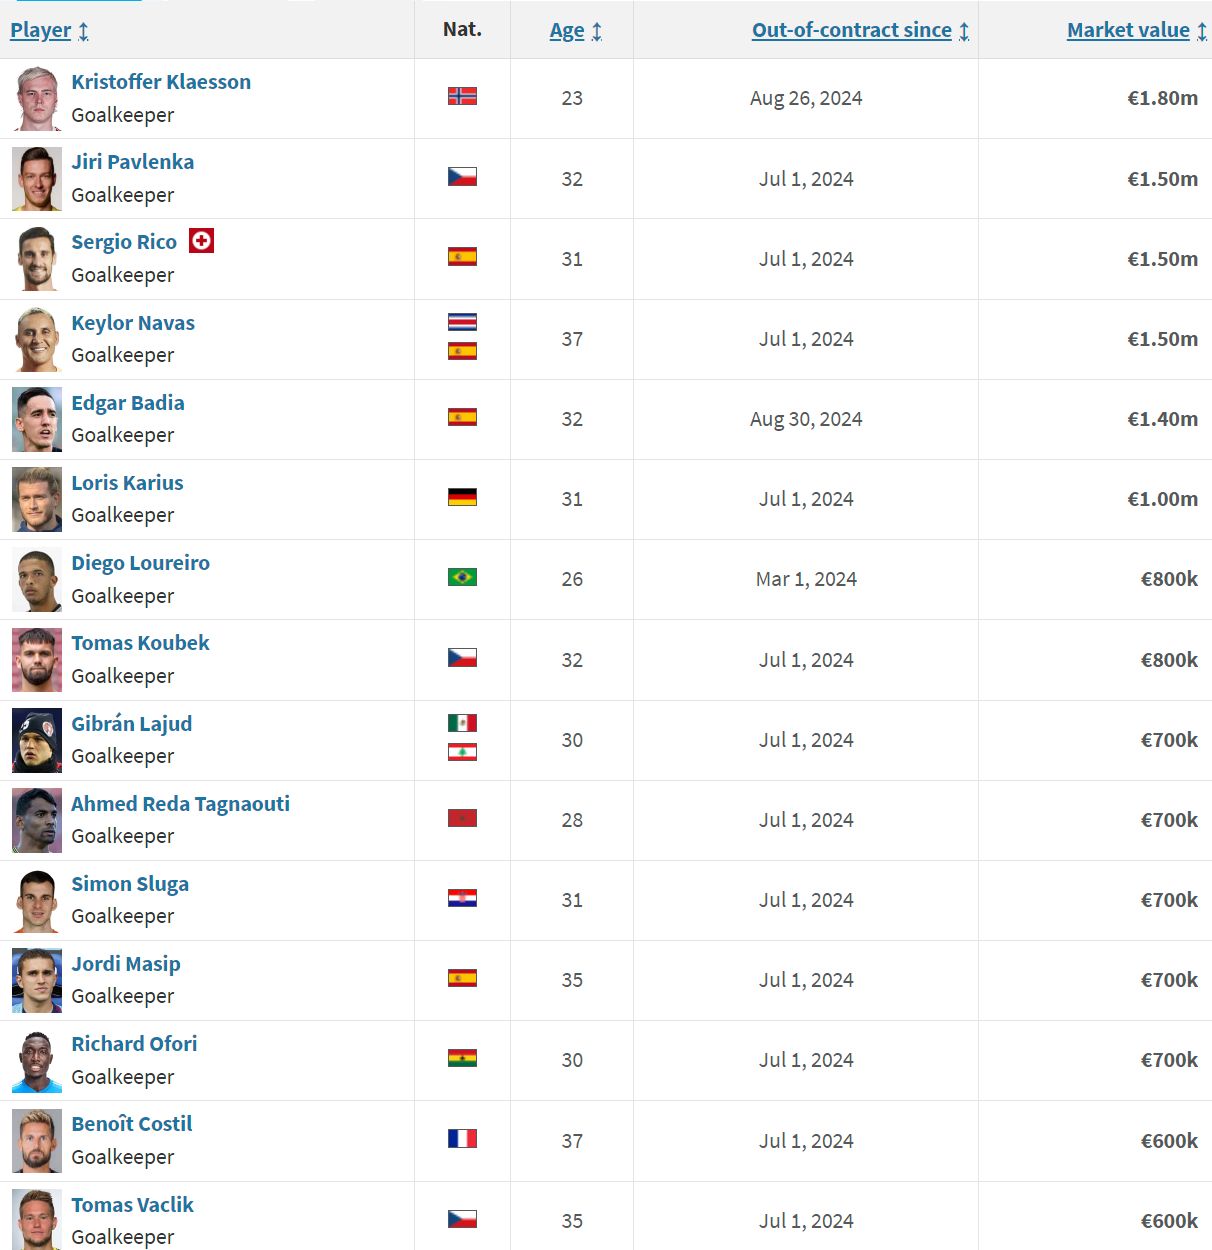Open Kristoffer Klaesson's player profile
This screenshot has width=1212, height=1250.
click(161, 82)
